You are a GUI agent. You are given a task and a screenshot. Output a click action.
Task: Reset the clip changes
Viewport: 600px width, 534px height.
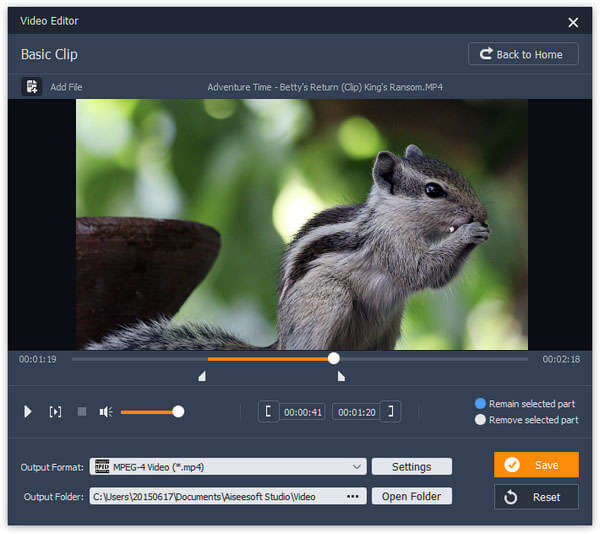536,497
